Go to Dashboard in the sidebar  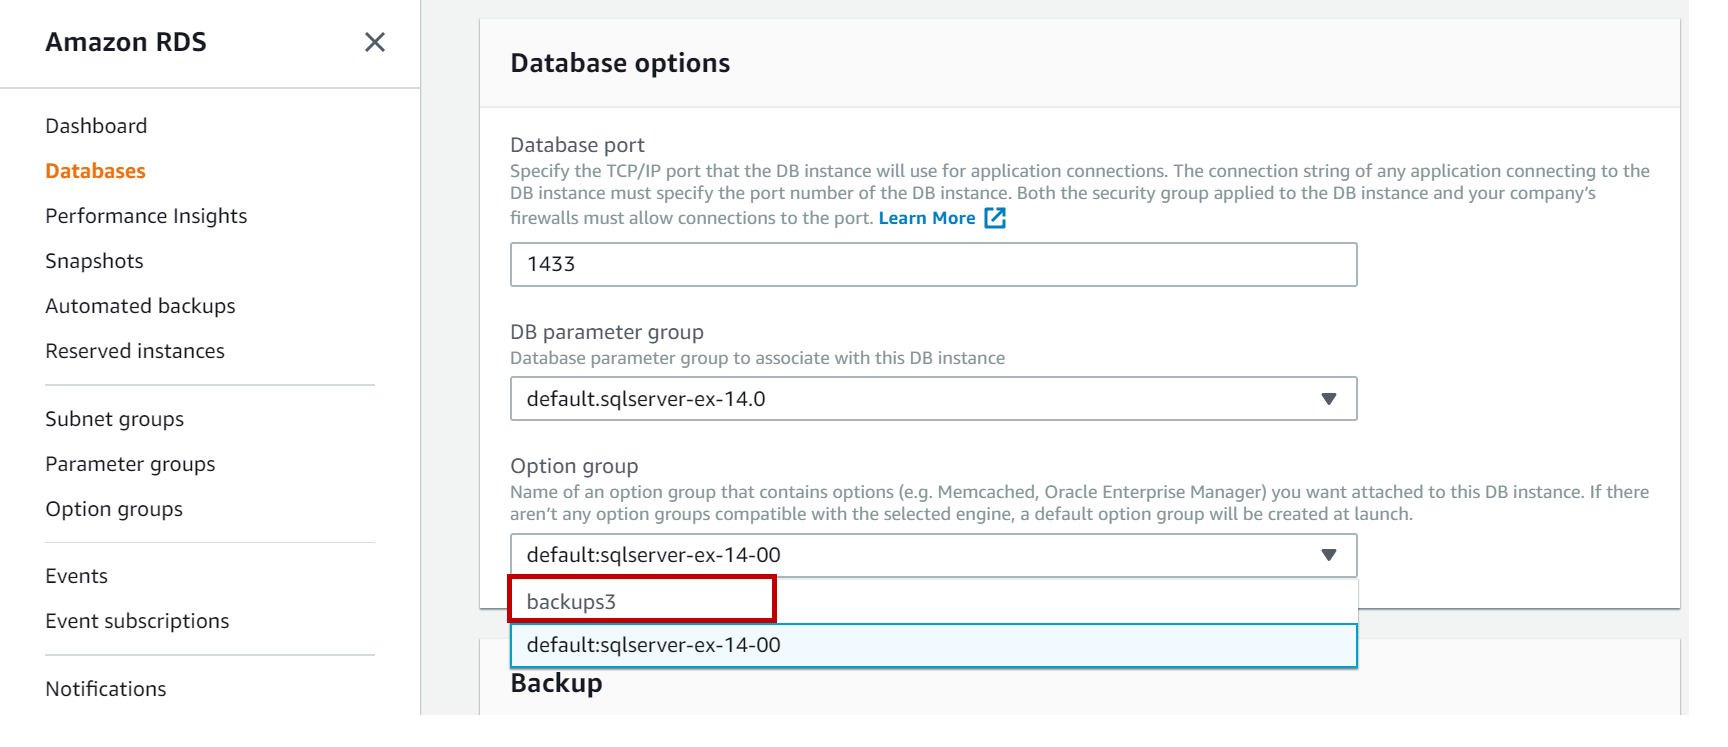point(96,126)
